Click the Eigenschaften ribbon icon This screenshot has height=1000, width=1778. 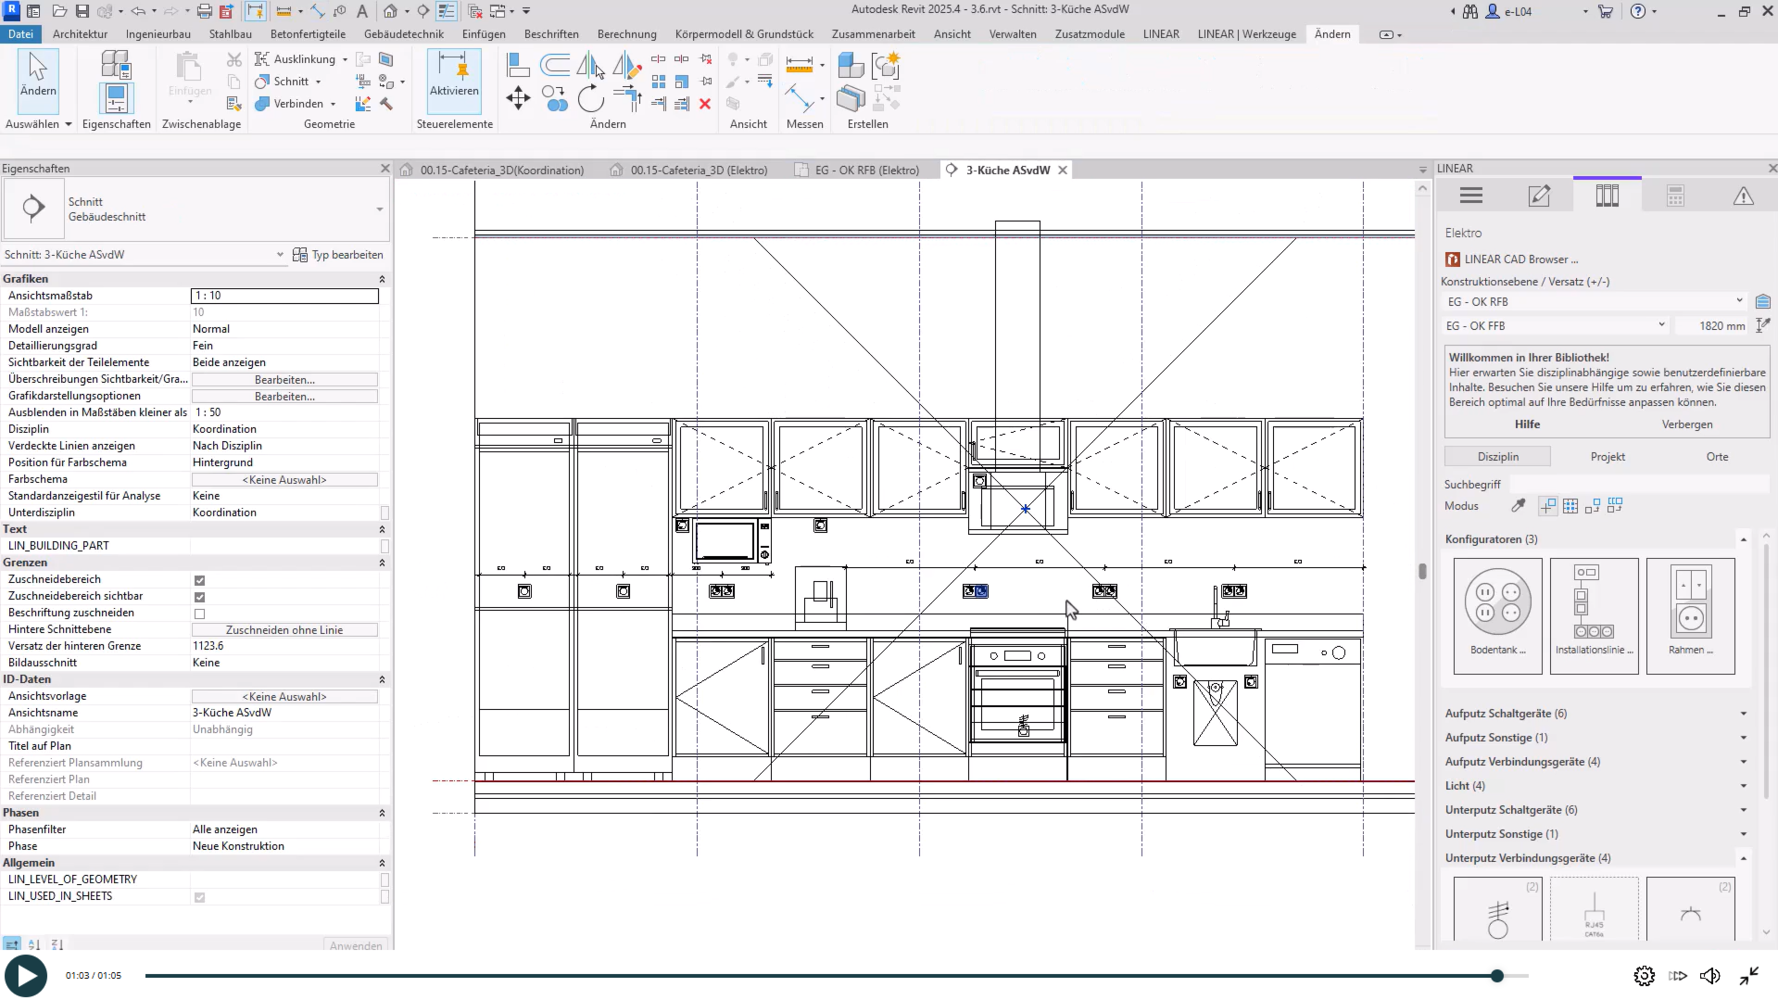pos(116,98)
